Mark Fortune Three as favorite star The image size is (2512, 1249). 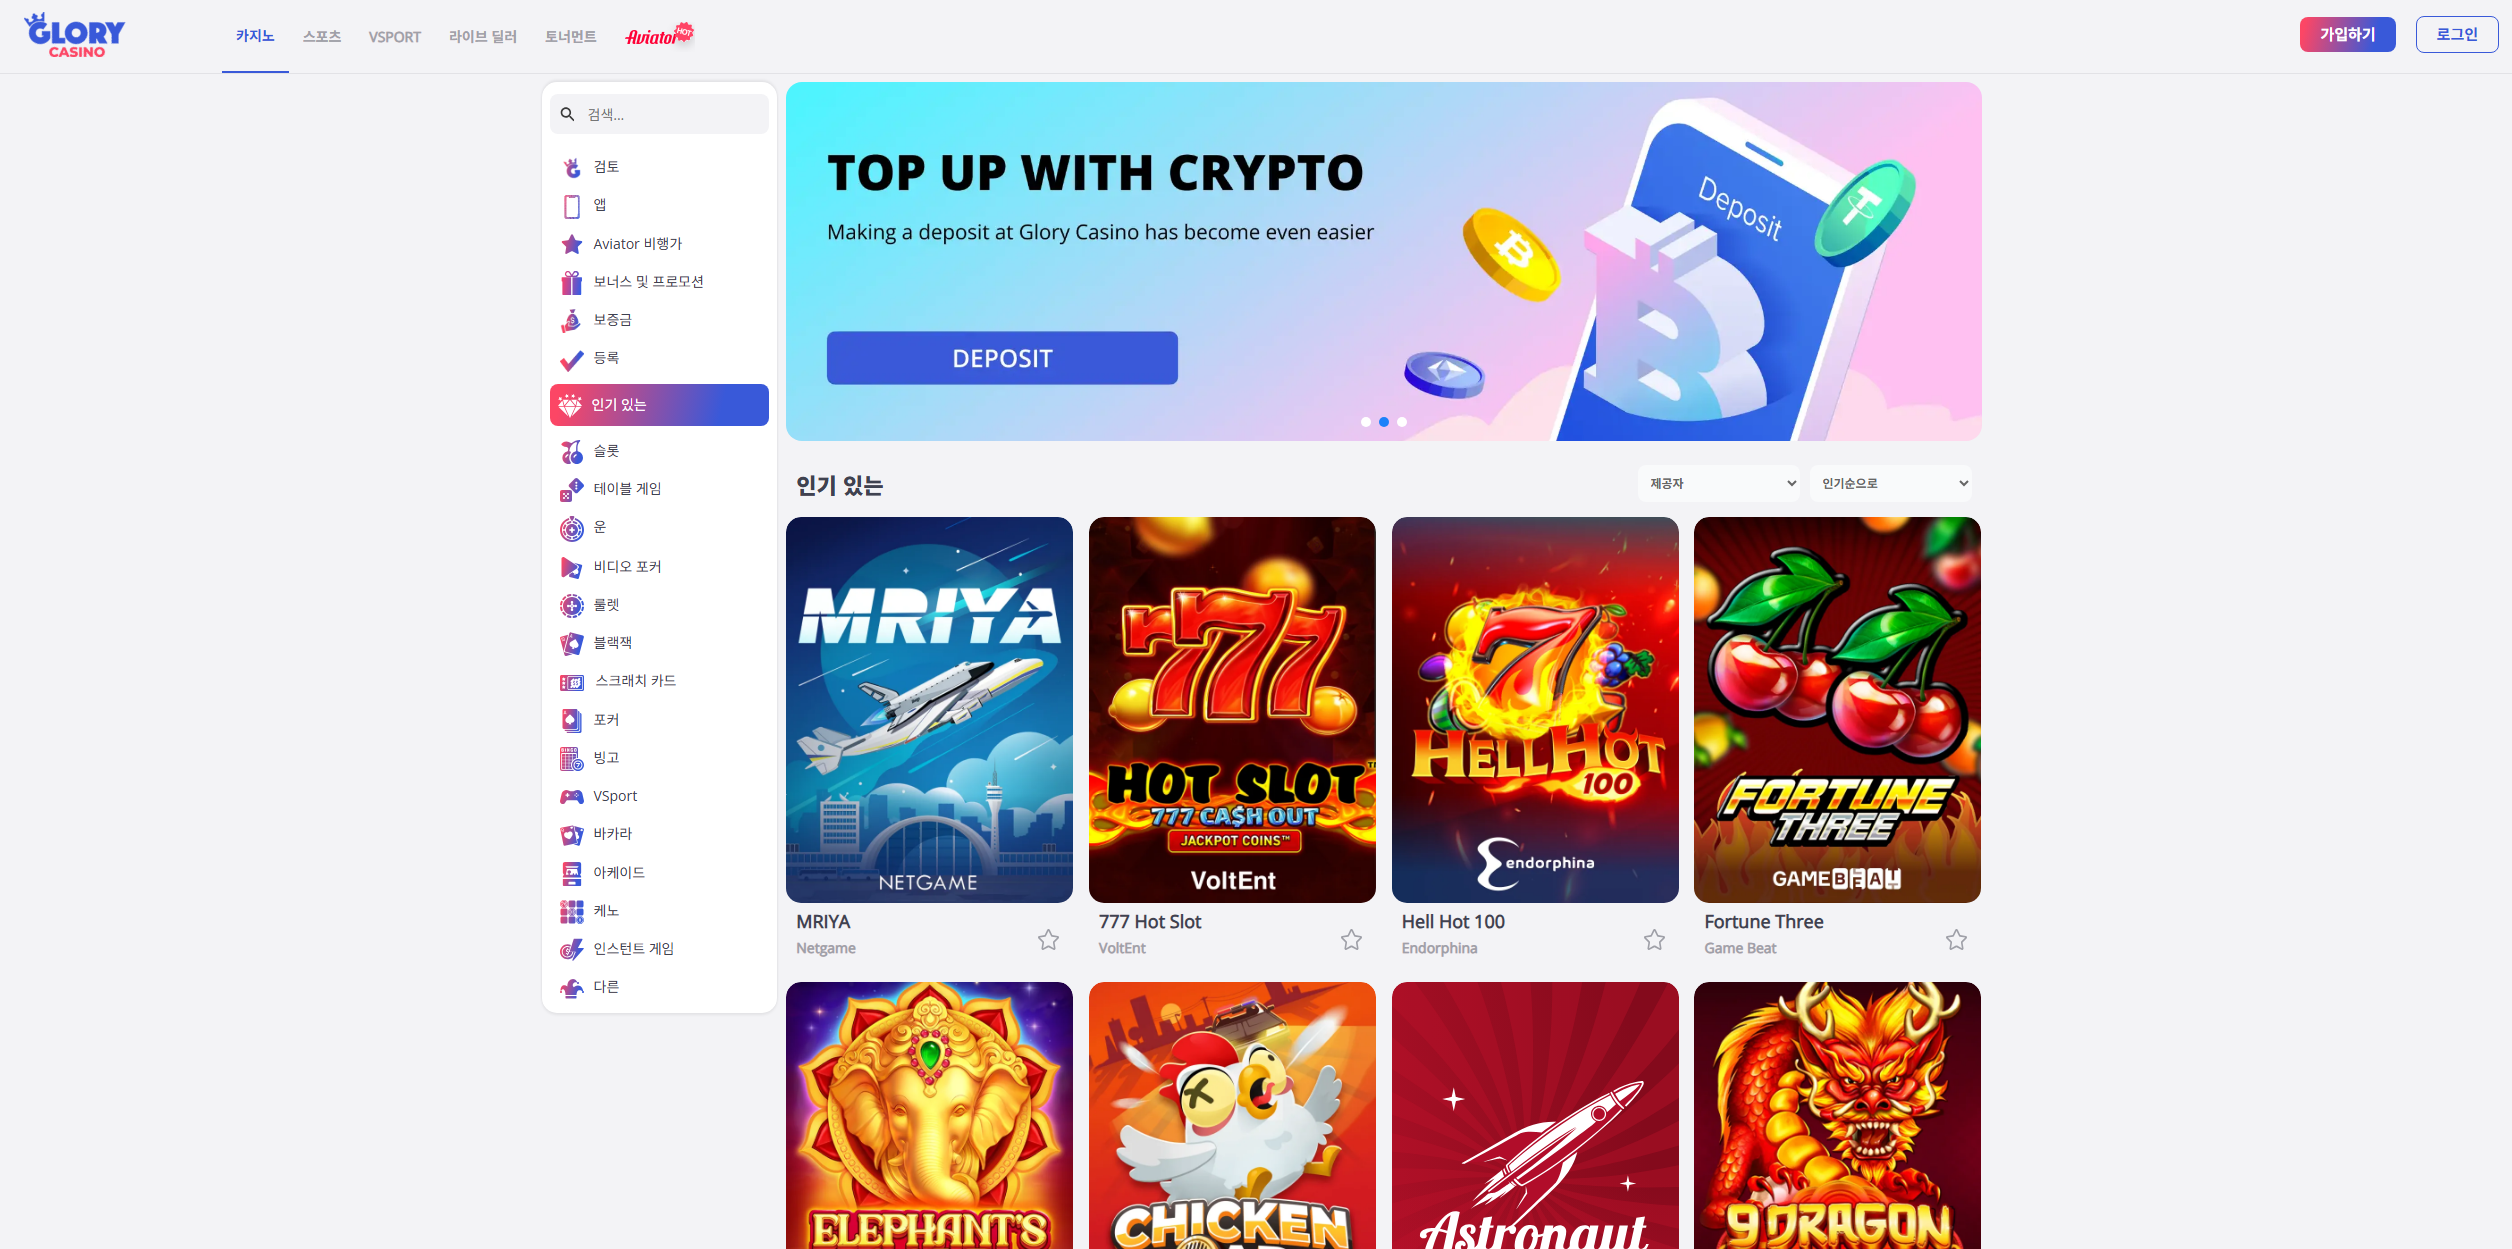1956,939
